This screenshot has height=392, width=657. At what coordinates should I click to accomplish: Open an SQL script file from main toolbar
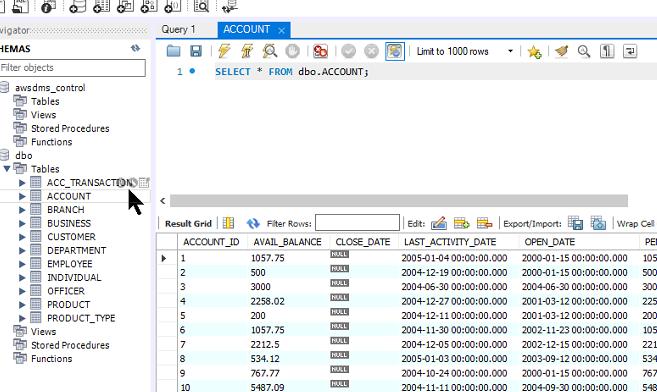point(20,6)
